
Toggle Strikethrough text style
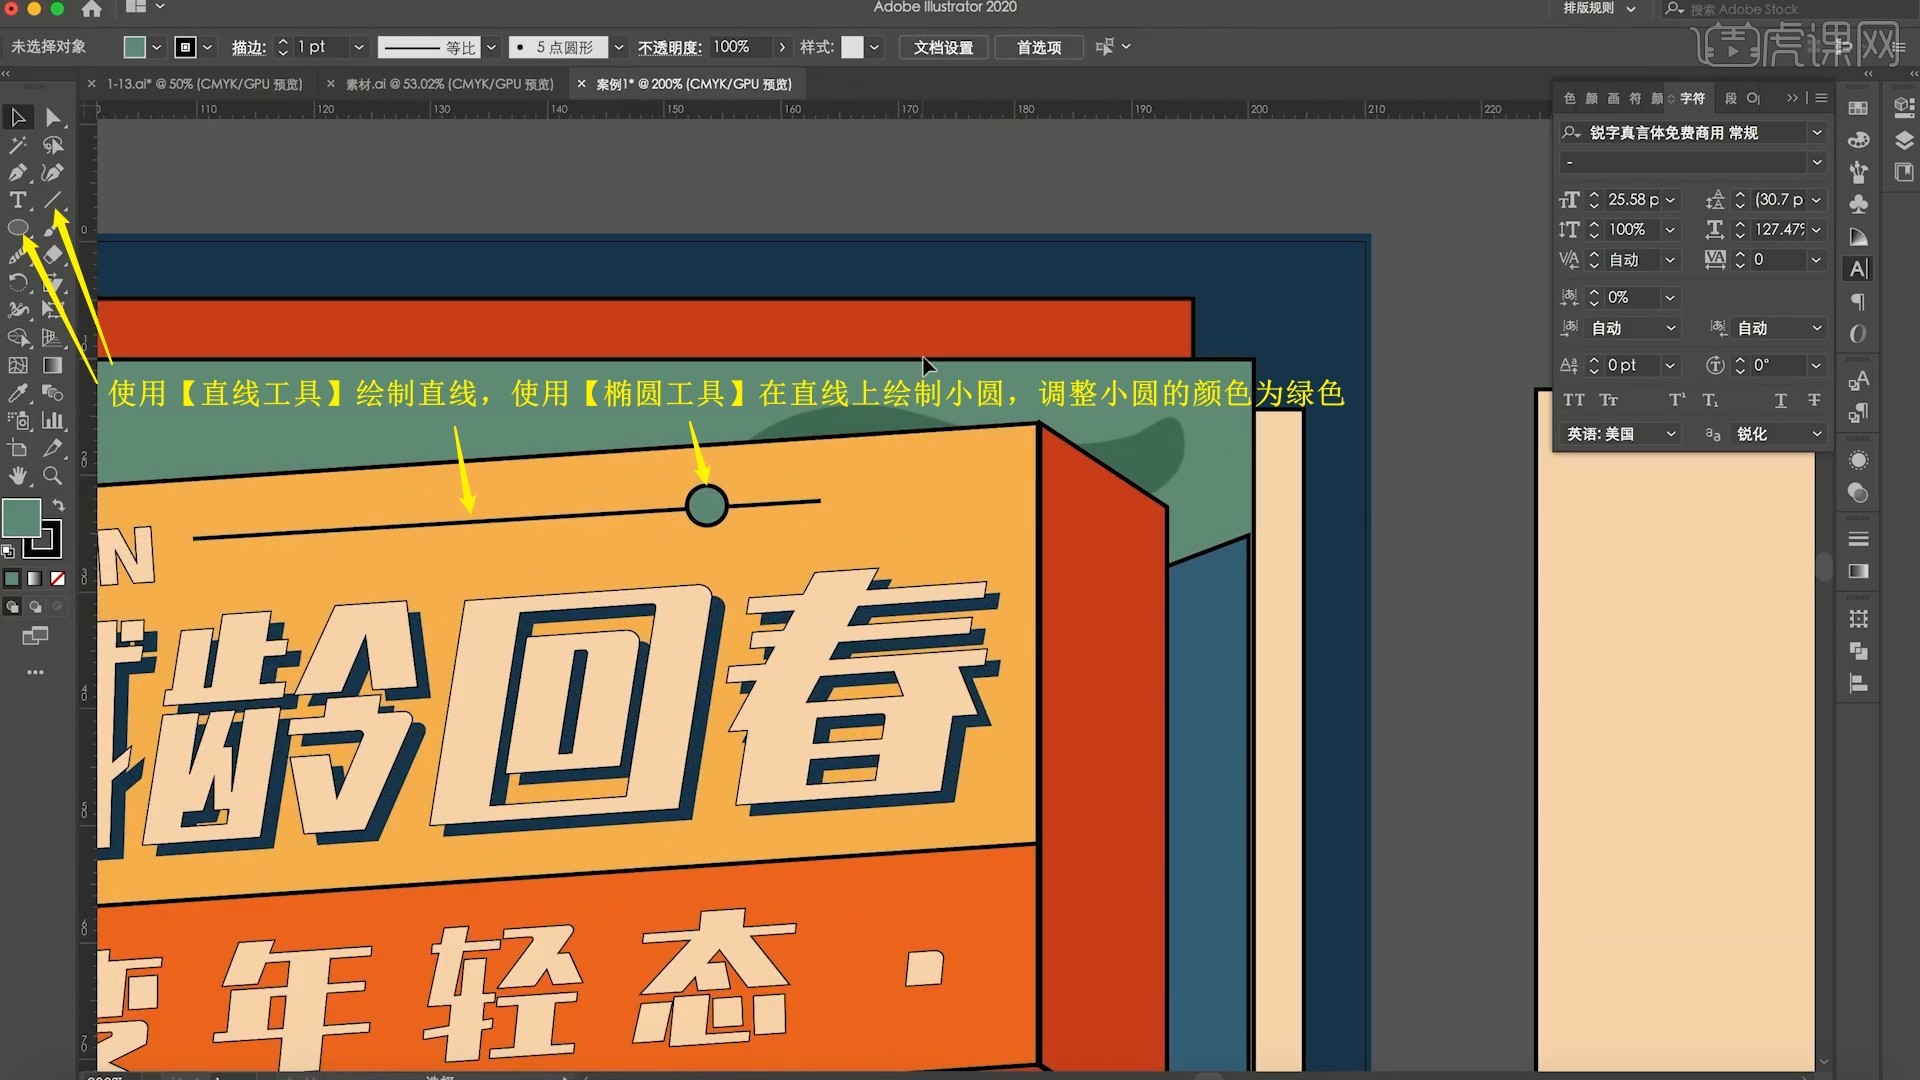(1814, 400)
